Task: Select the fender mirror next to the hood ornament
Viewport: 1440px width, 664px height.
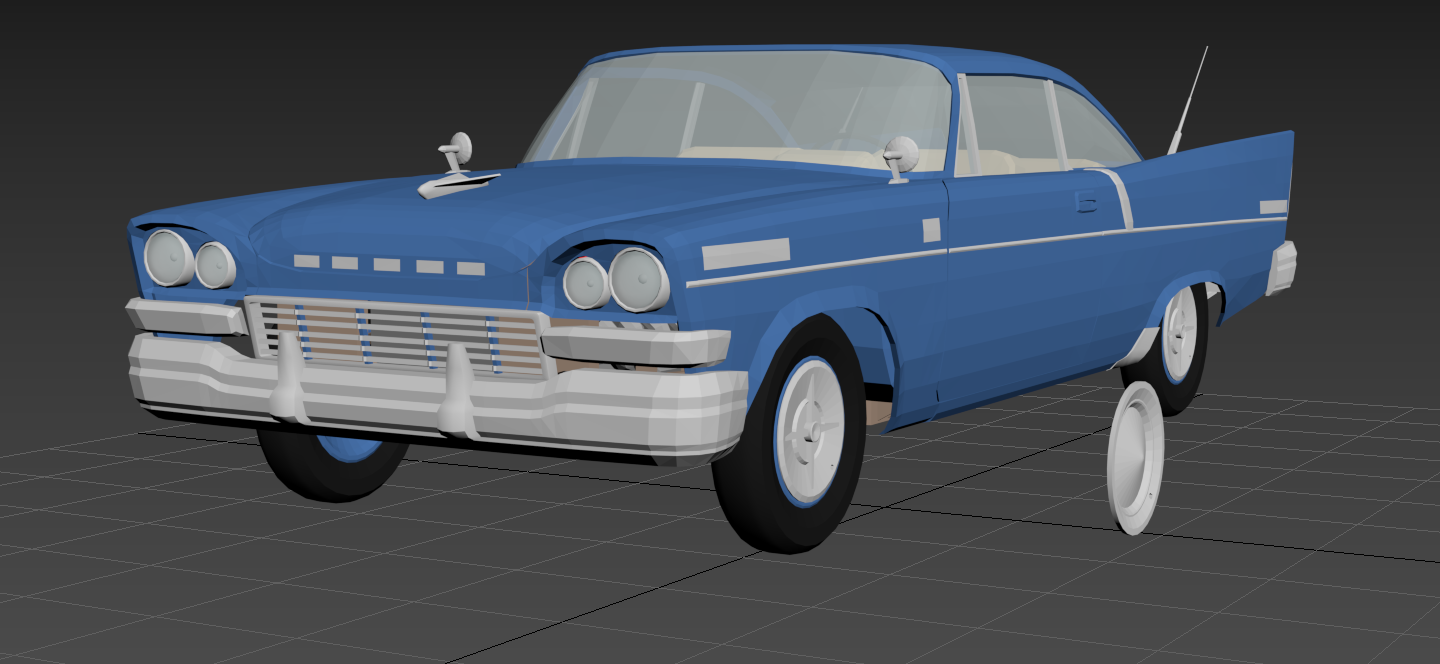Action: (456, 152)
